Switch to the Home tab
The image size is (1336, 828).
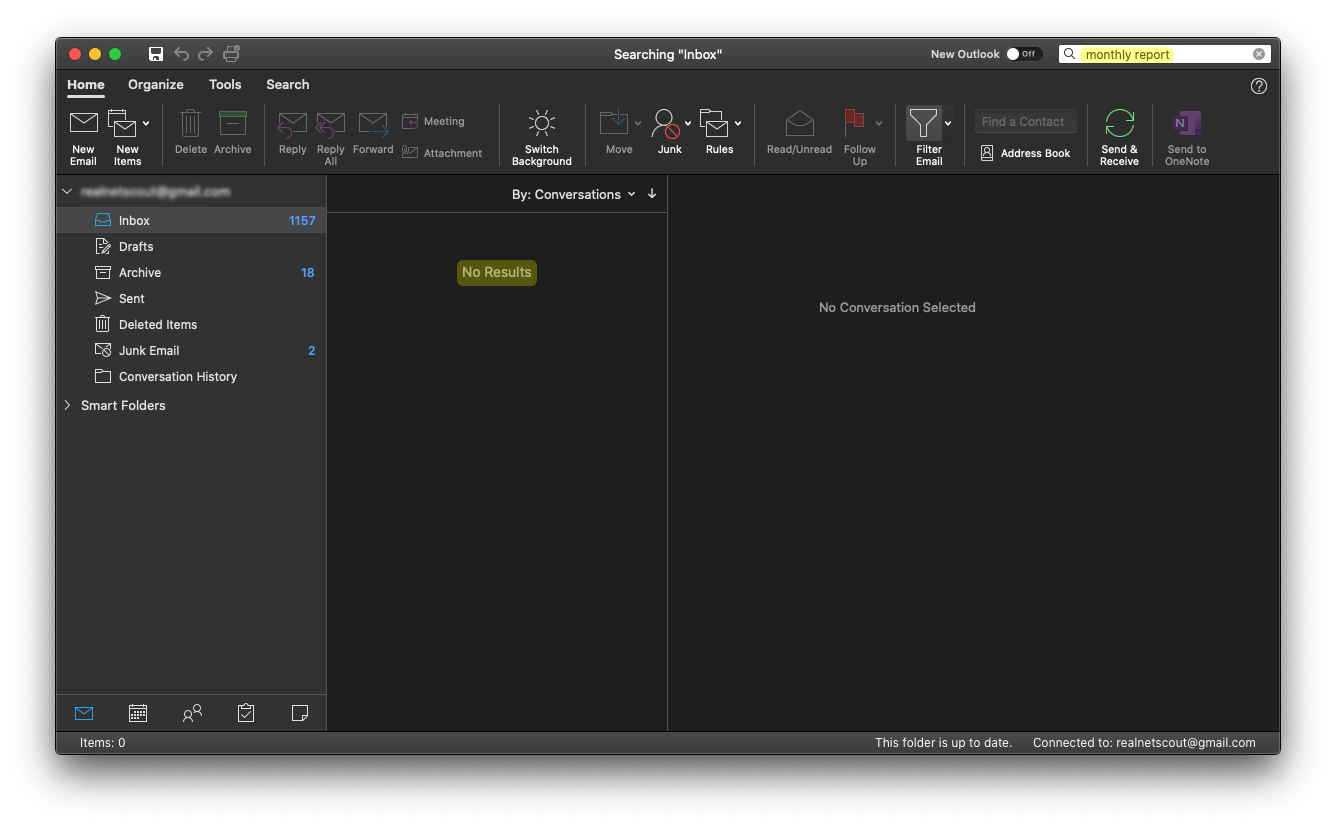(86, 84)
